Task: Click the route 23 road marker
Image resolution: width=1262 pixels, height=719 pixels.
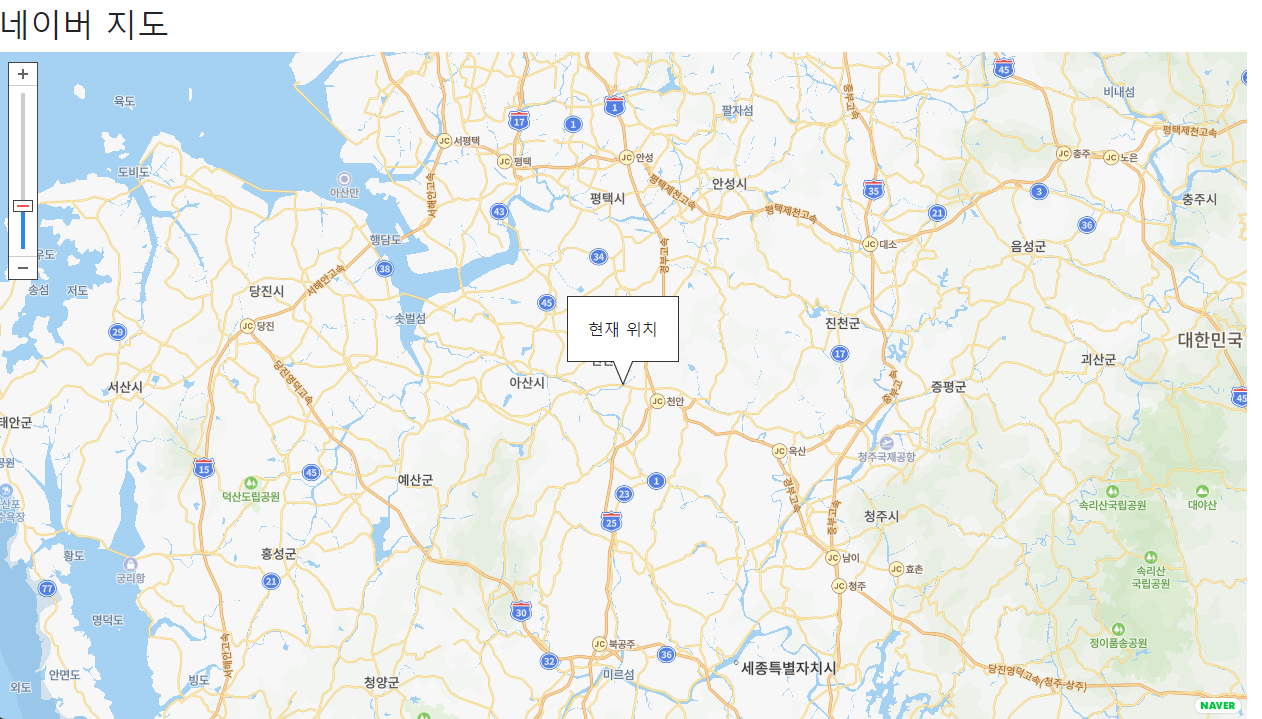Action: point(624,494)
